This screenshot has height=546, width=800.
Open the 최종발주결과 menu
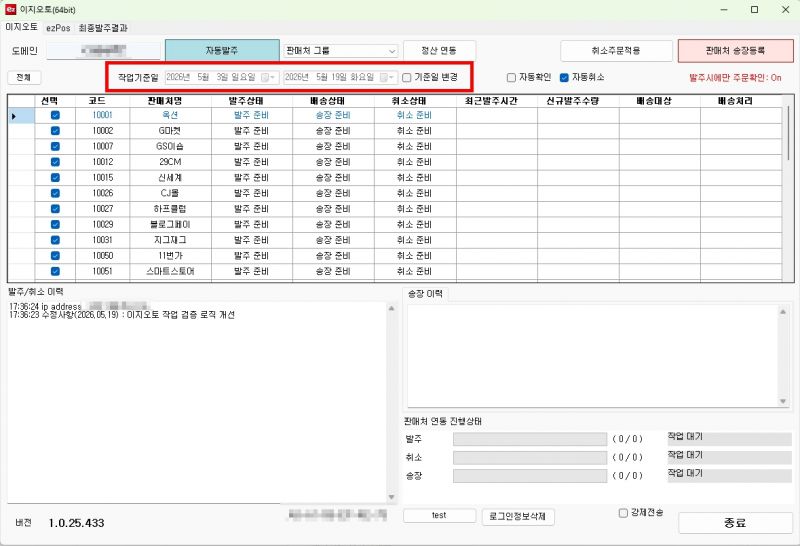coord(103,28)
